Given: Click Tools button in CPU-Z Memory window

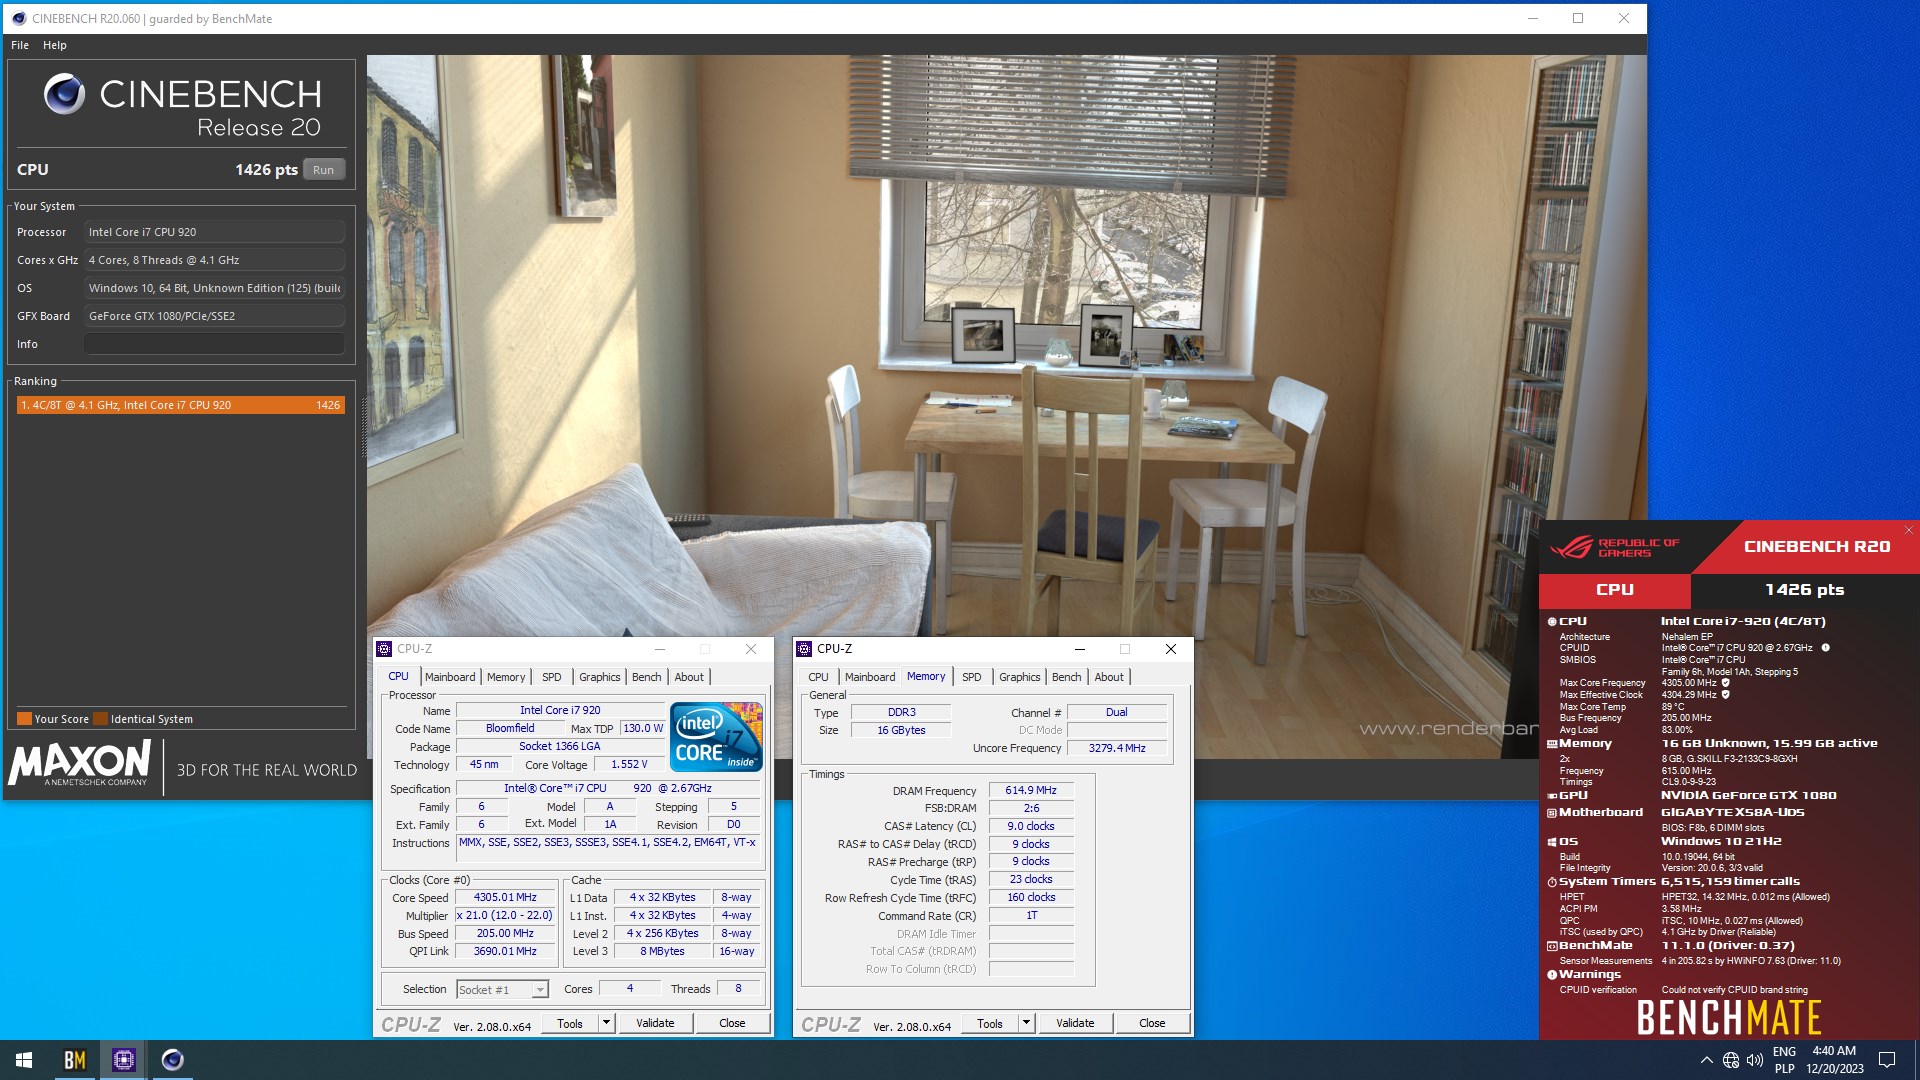Looking at the screenshot, I should pos(990,1023).
